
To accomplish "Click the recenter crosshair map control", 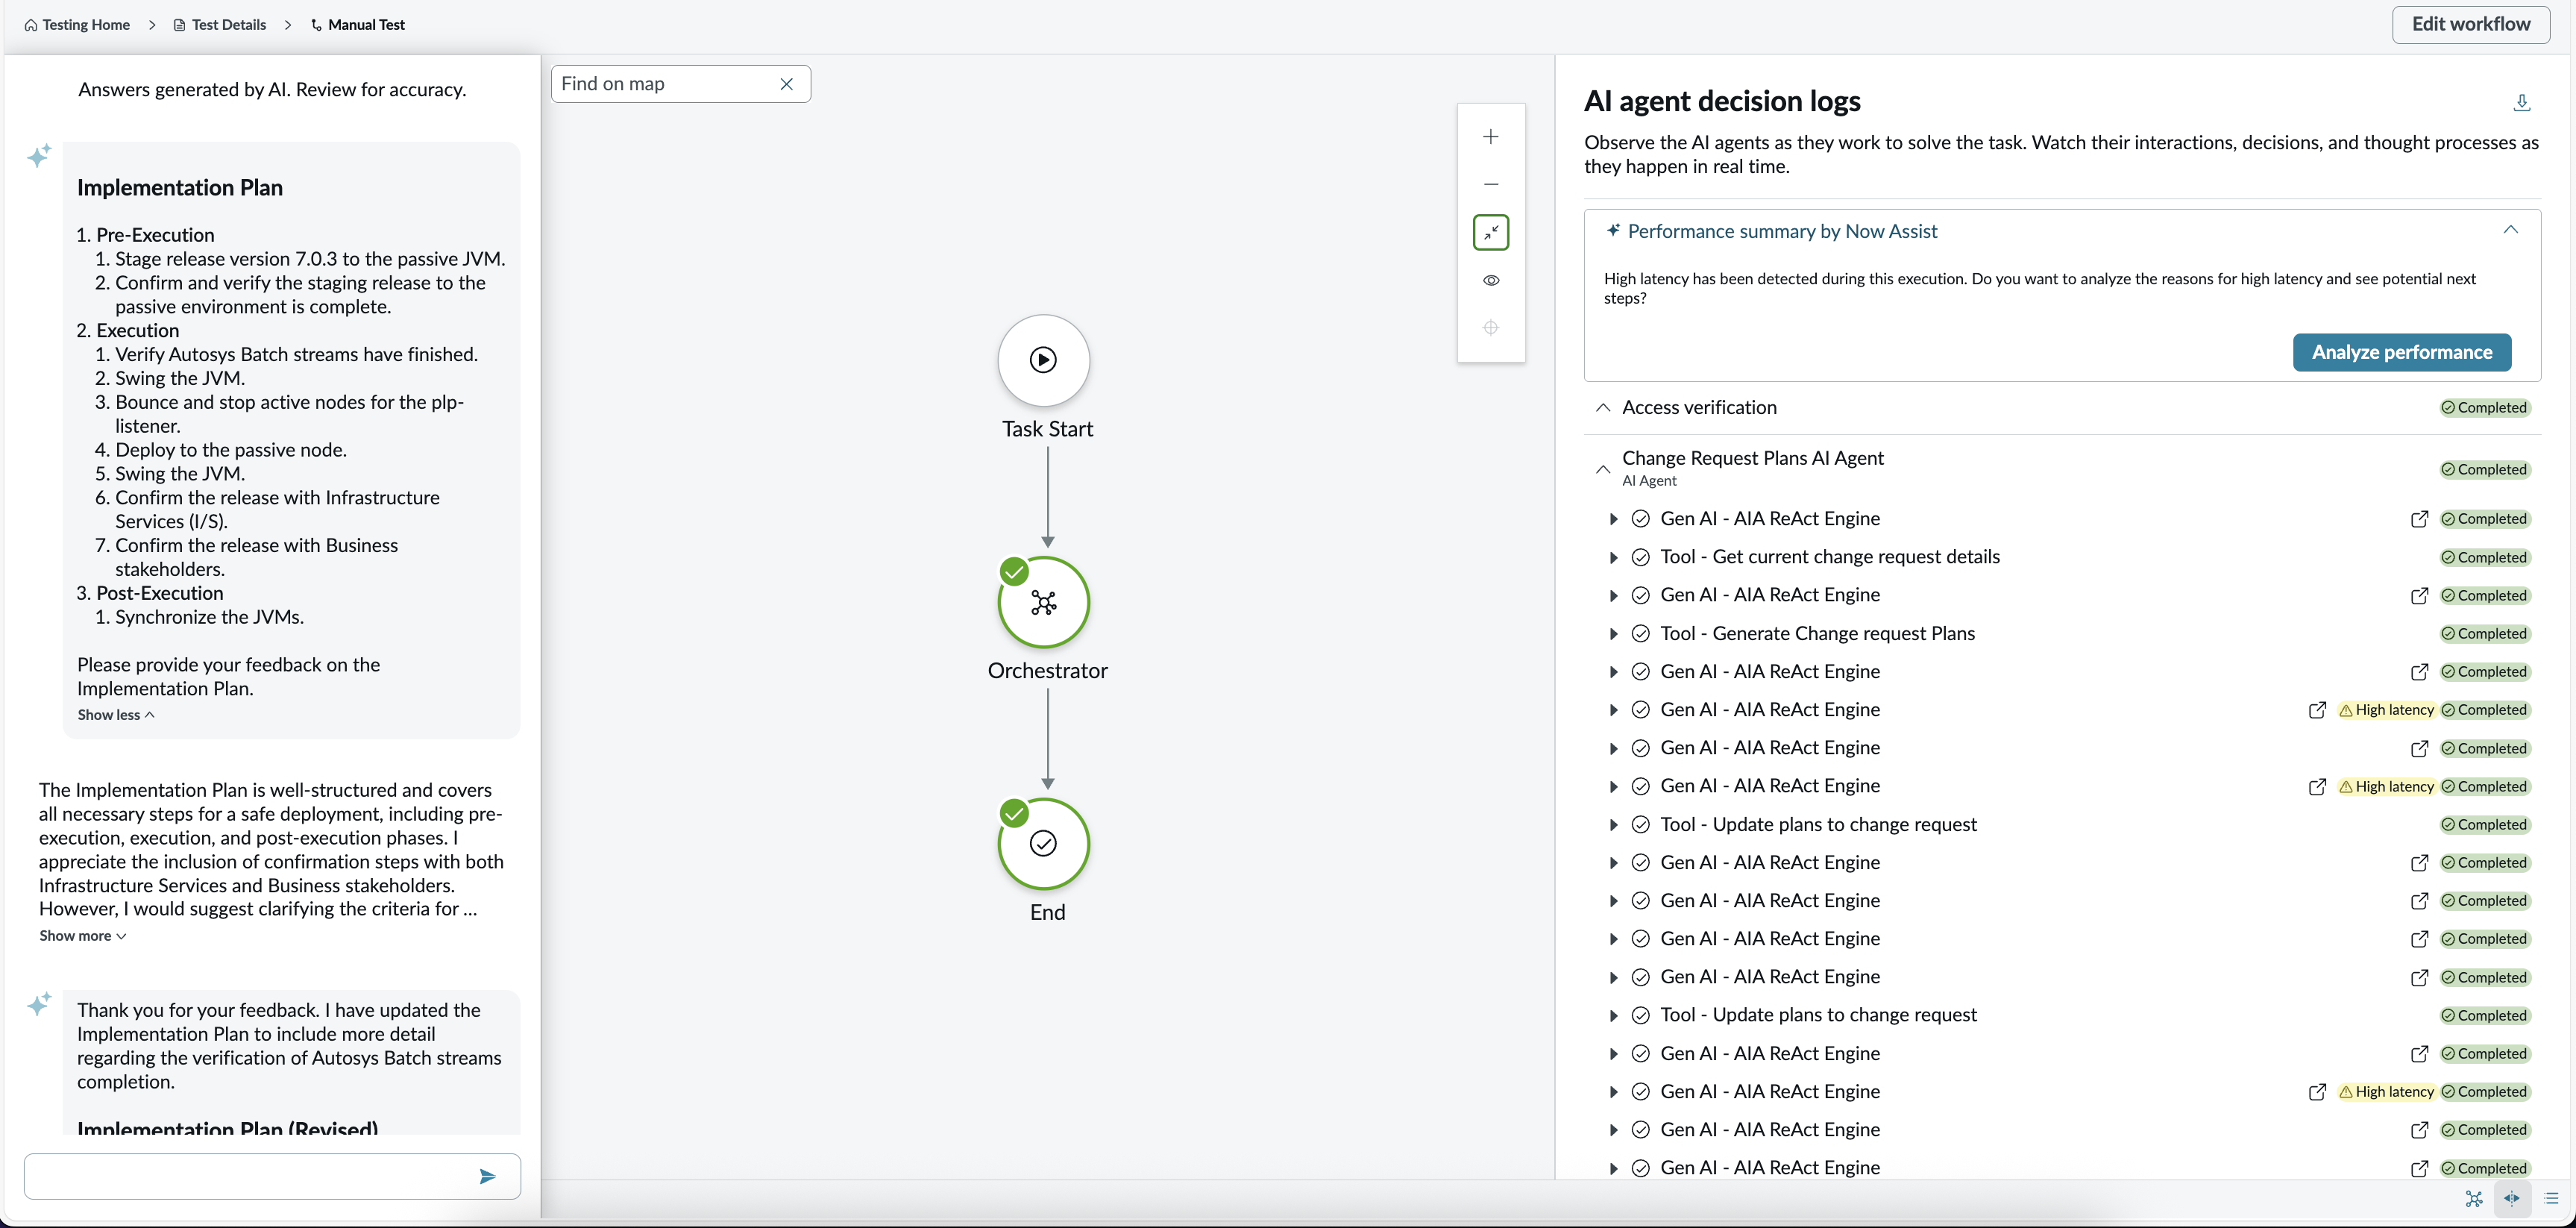I will (1490, 328).
